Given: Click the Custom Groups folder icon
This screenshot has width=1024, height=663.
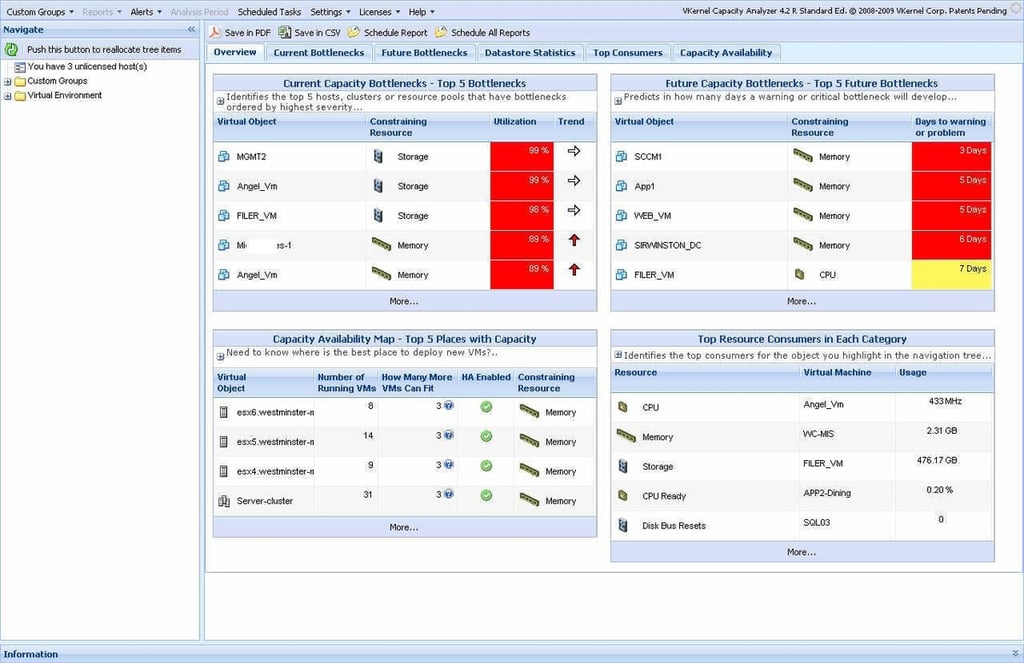Looking at the screenshot, I should [20, 81].
